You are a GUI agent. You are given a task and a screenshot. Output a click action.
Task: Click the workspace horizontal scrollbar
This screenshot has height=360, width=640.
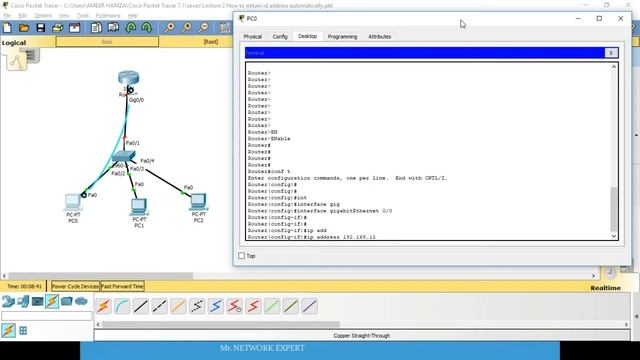(101, 276)
